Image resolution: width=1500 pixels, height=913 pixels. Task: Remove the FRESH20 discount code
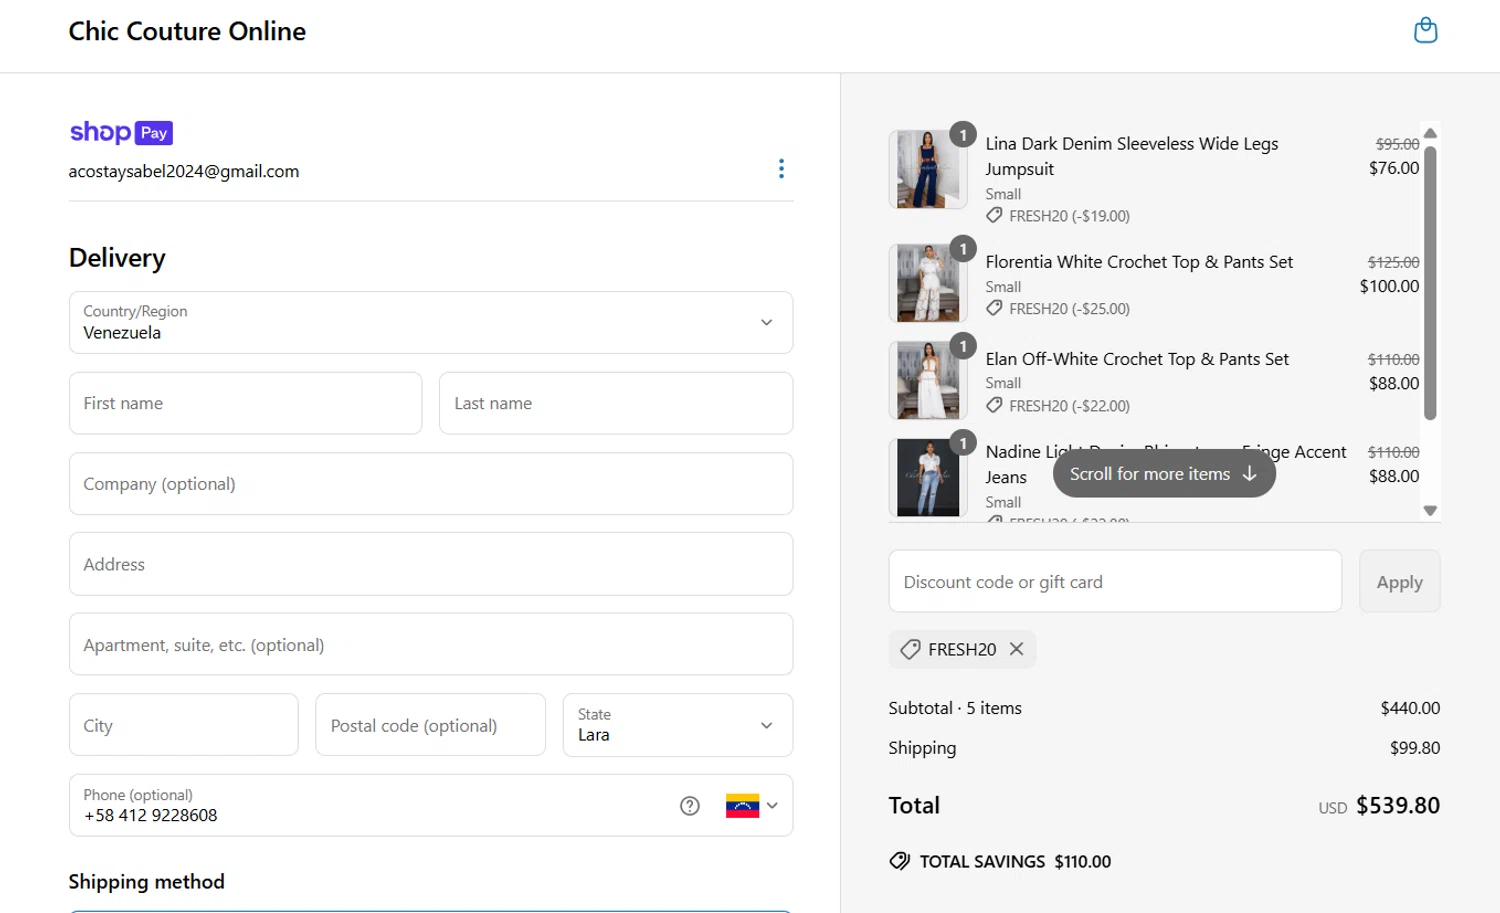1017,649
